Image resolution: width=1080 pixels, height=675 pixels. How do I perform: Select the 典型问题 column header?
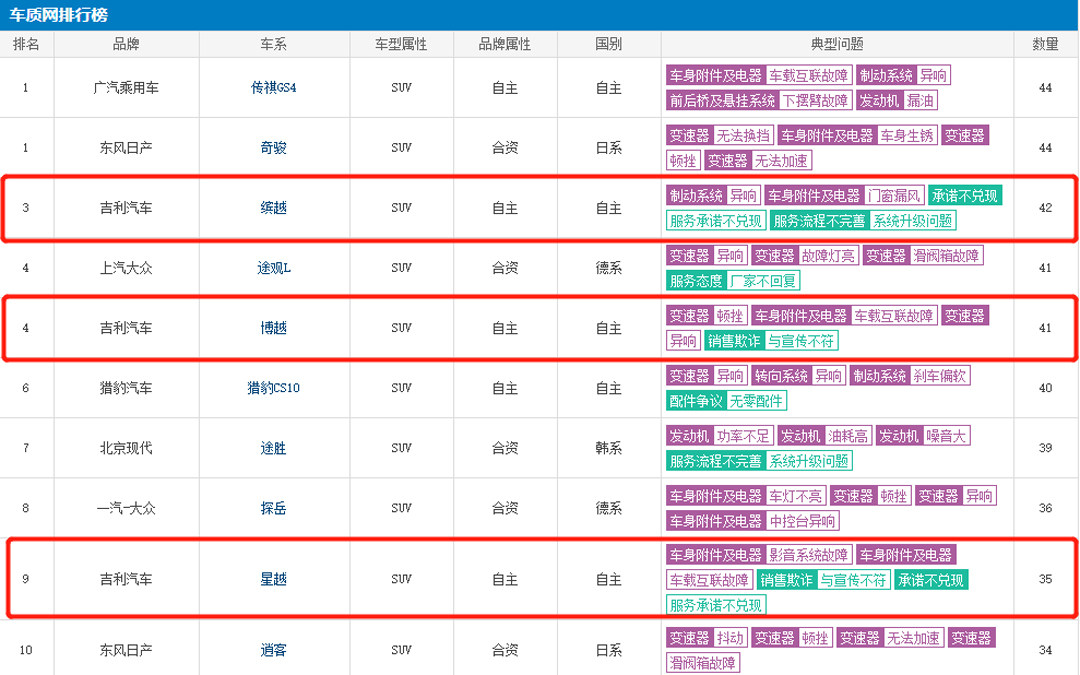[x=837, y=45]
